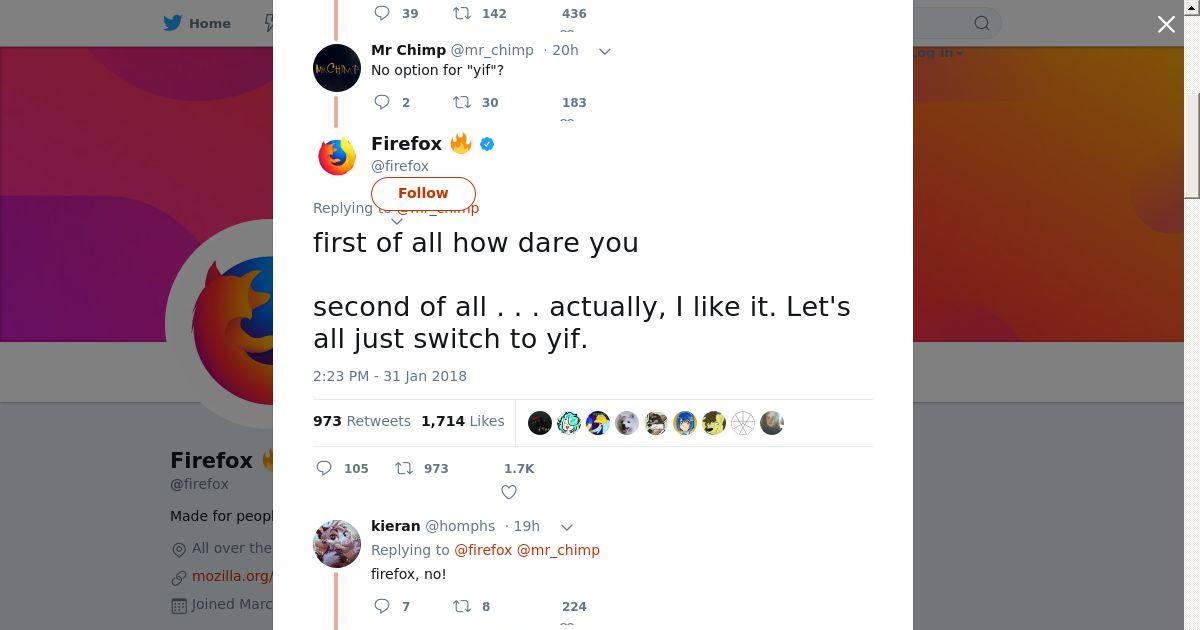The height and width of the screenshot is (630, 1200).
Task: Open the 973 Retweets list
Action: click(362, 421)
